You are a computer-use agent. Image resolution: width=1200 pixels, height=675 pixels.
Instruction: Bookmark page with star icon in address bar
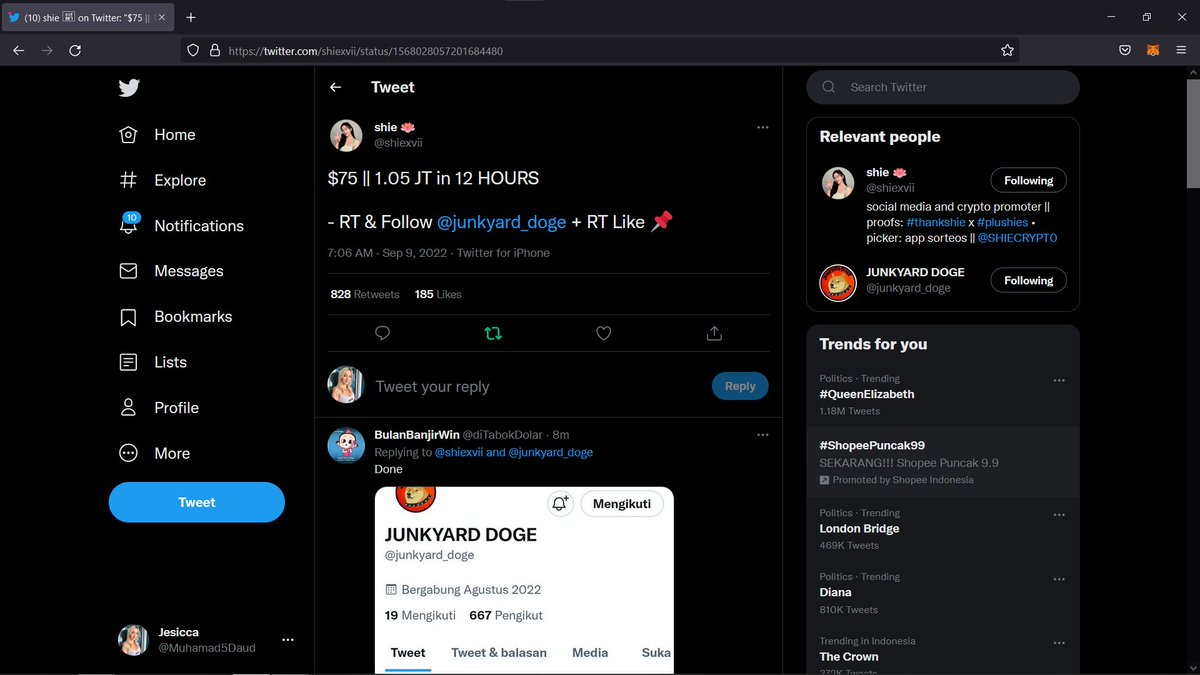[1007, 50]
